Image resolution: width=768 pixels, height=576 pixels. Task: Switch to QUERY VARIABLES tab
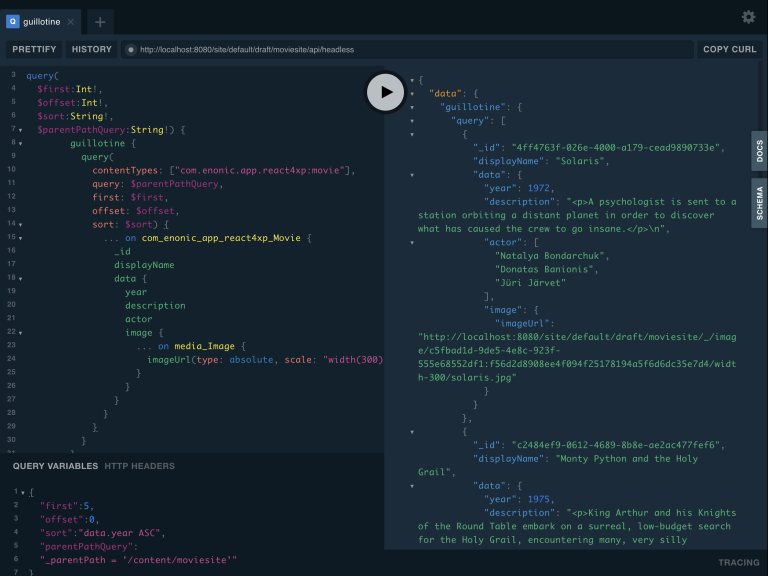click(55, 466)
